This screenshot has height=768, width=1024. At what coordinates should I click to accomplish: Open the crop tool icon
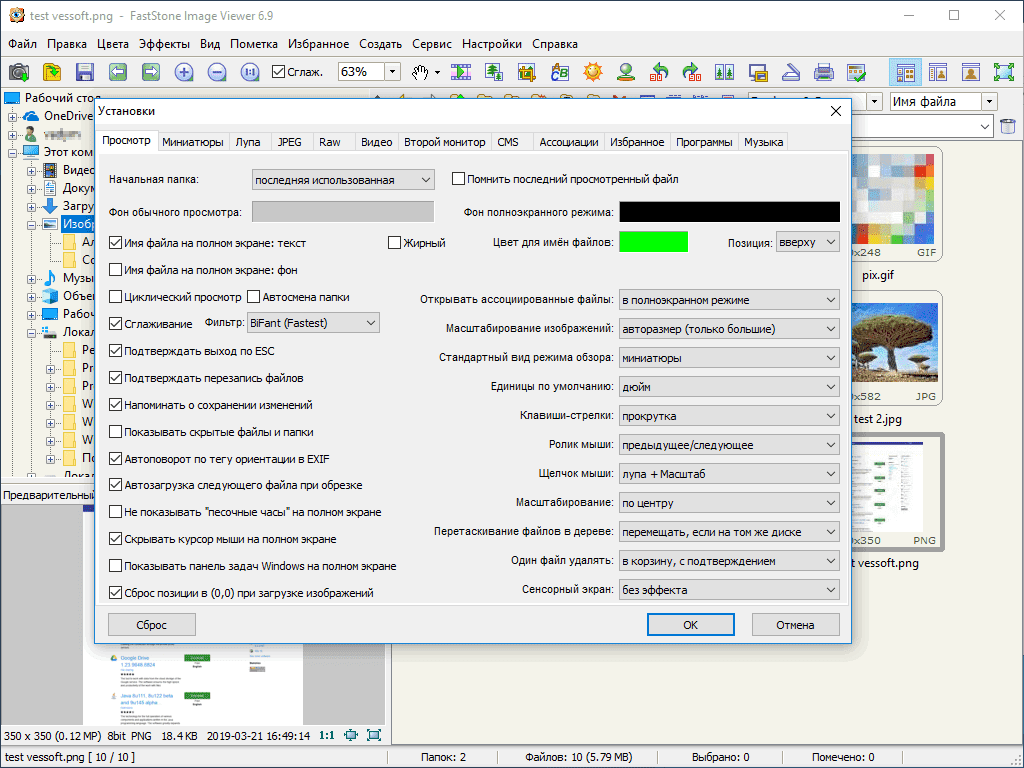click(x=526, y=72)
